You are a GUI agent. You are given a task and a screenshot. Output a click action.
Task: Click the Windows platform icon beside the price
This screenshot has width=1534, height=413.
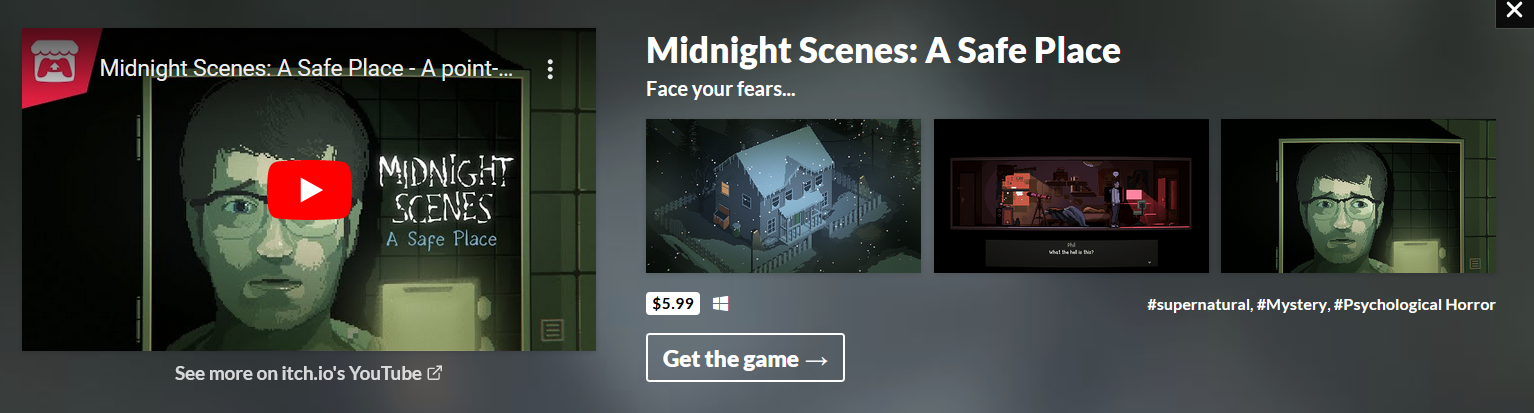[720, 304]
